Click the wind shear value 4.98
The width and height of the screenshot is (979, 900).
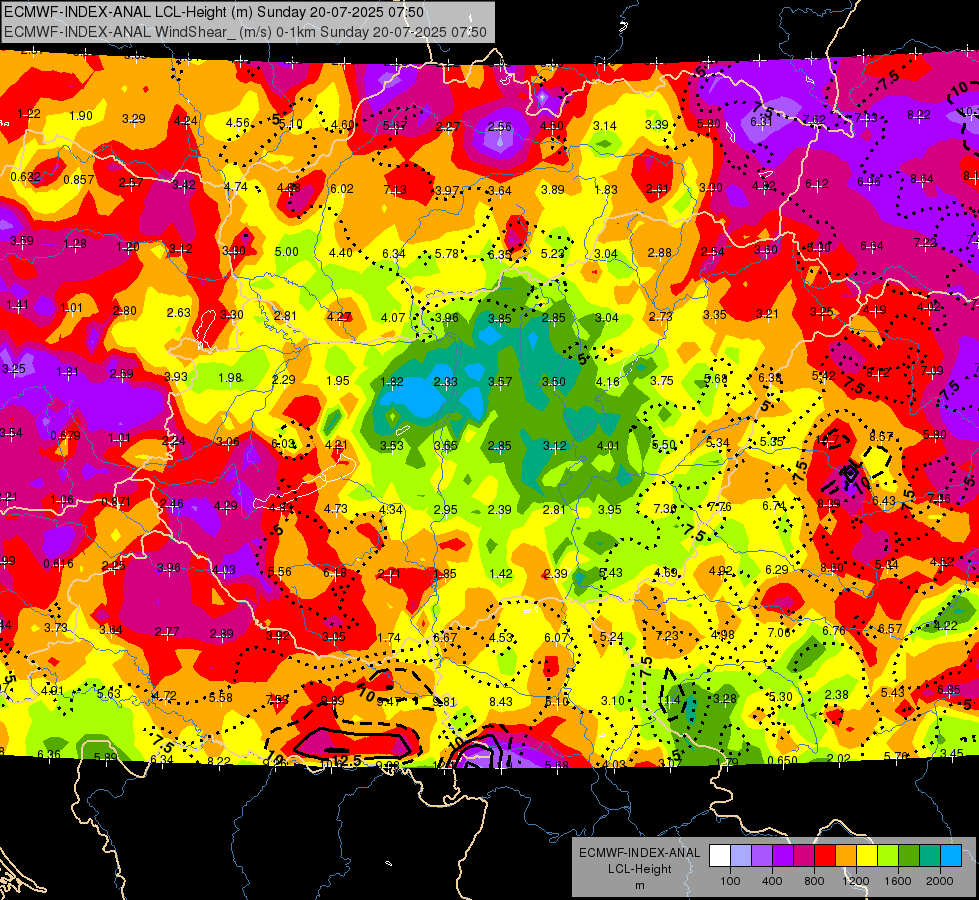723,635
